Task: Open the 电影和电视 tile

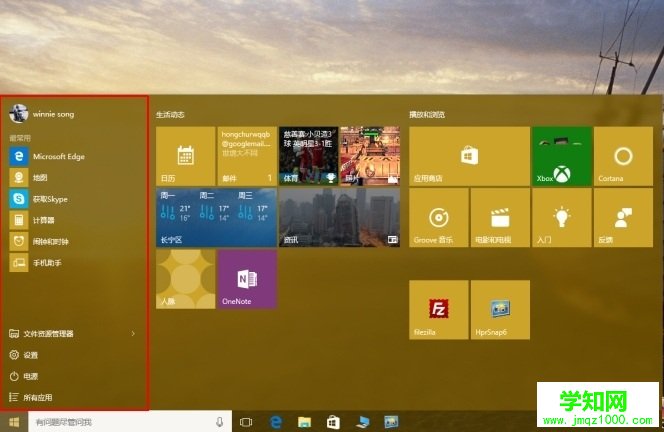Action: [x=500, y=217]
